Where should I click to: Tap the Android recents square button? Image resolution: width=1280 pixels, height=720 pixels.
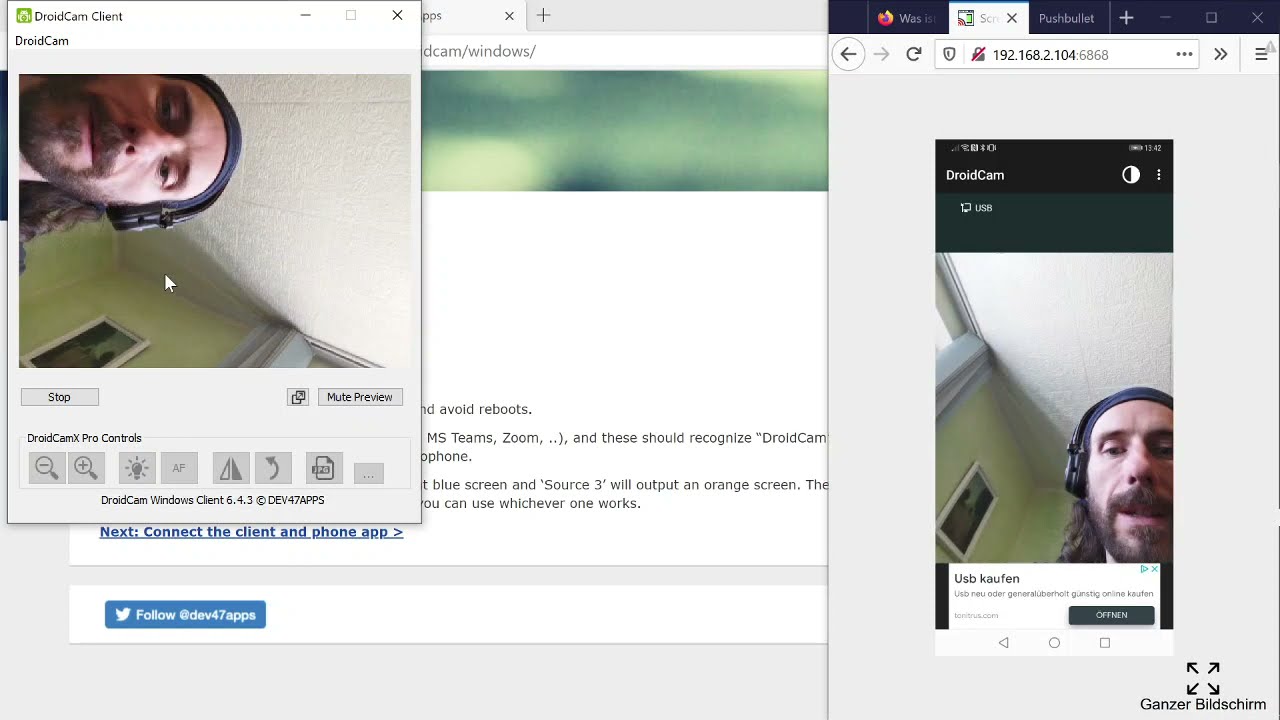click(1105, 643)
